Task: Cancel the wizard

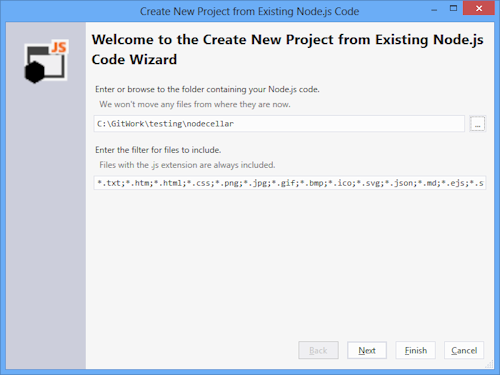Action: click(464, 350)
